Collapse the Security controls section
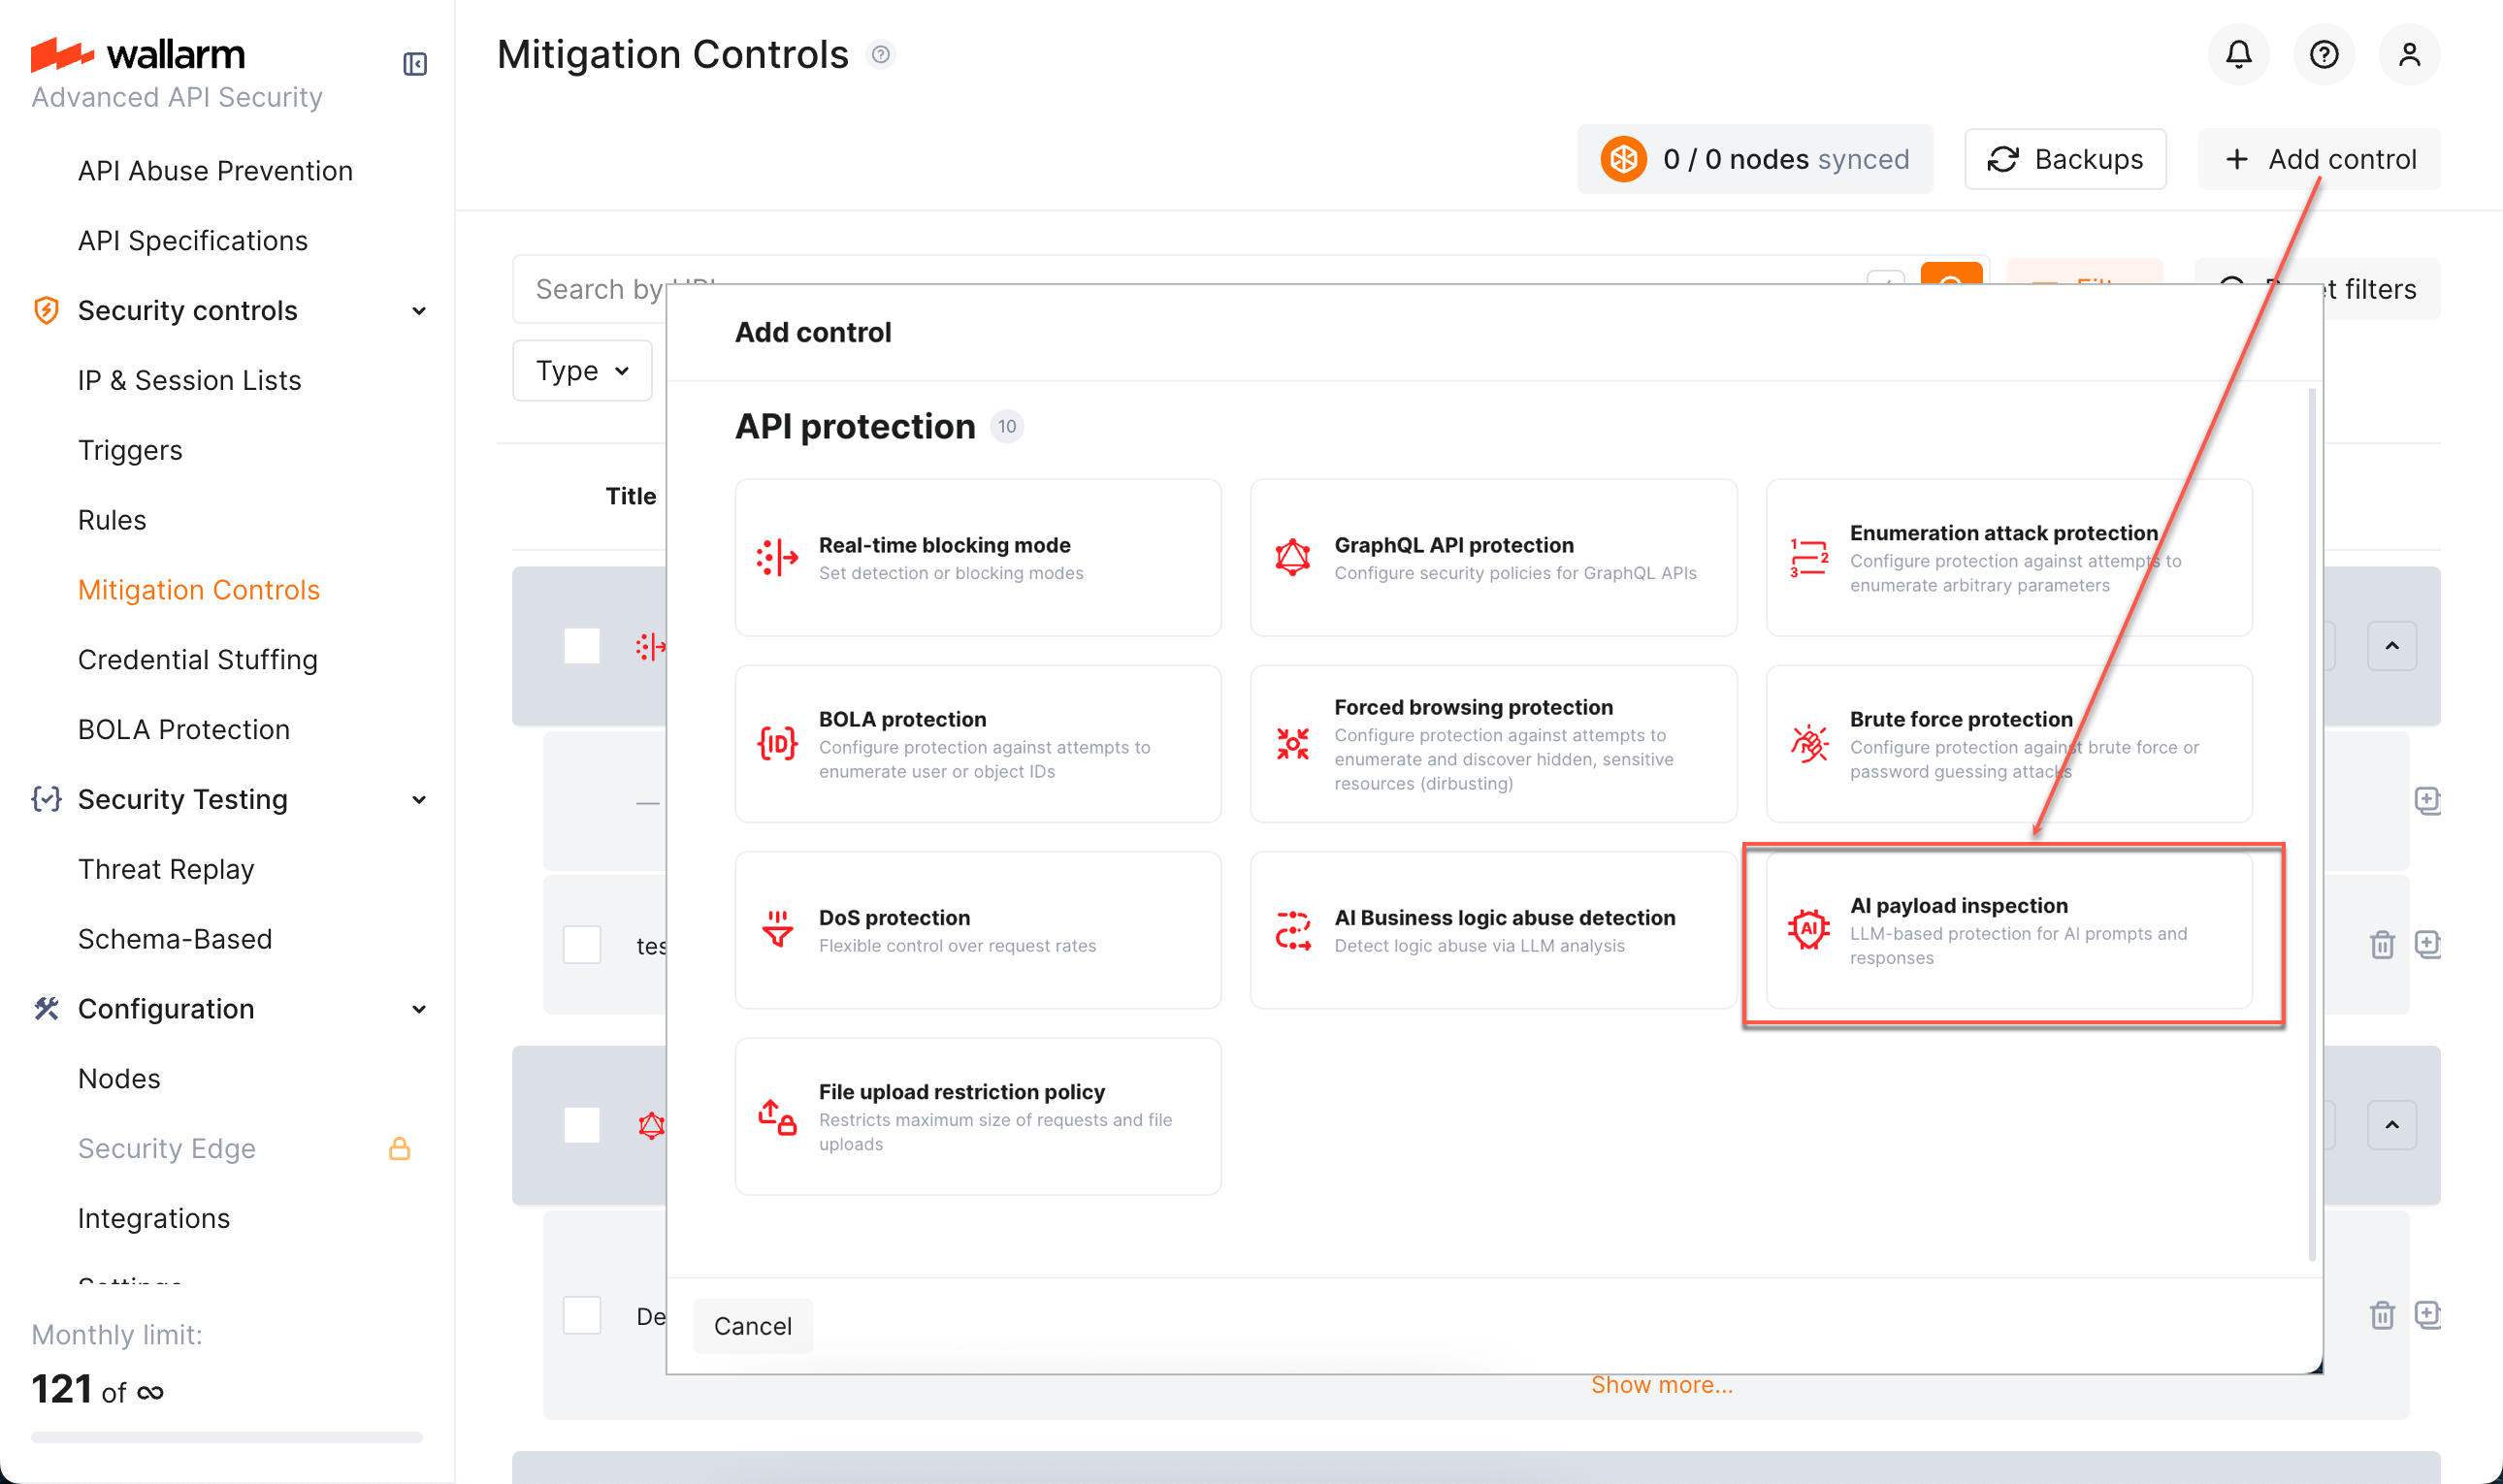The height and width of the screenshot is (1484, 2503). (419, 310)
